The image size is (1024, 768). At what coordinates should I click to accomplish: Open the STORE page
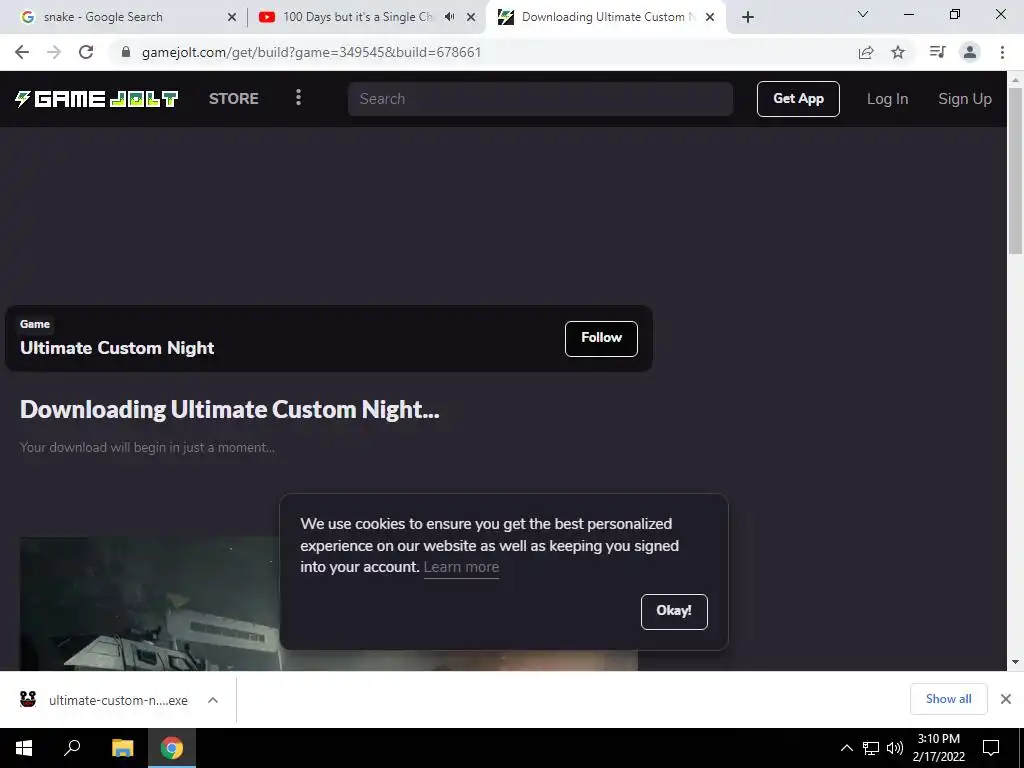pos(234,99)
